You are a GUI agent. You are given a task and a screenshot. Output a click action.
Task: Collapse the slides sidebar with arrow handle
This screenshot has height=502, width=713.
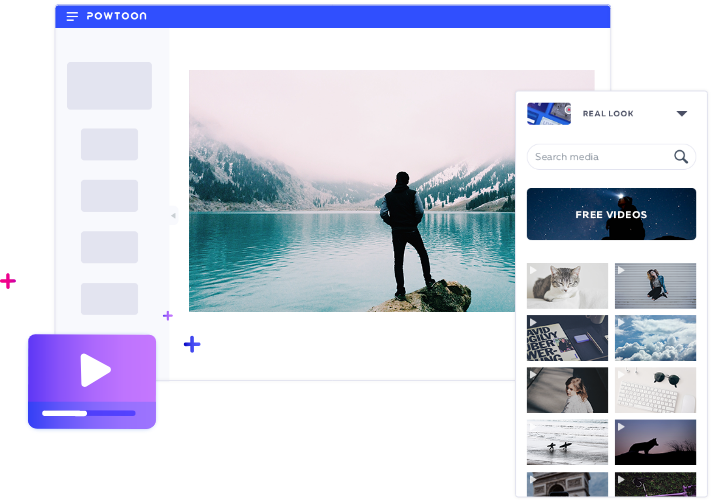coord(173,215)
